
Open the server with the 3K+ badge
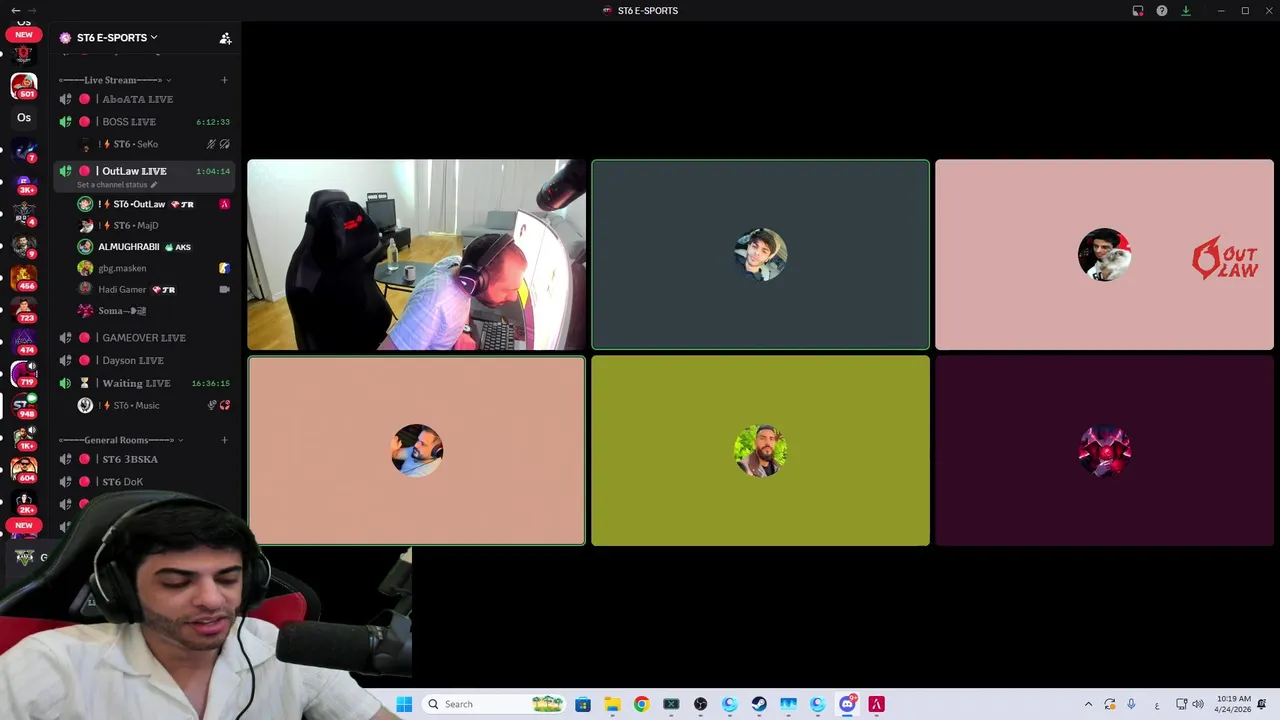[x=24, y=182]
